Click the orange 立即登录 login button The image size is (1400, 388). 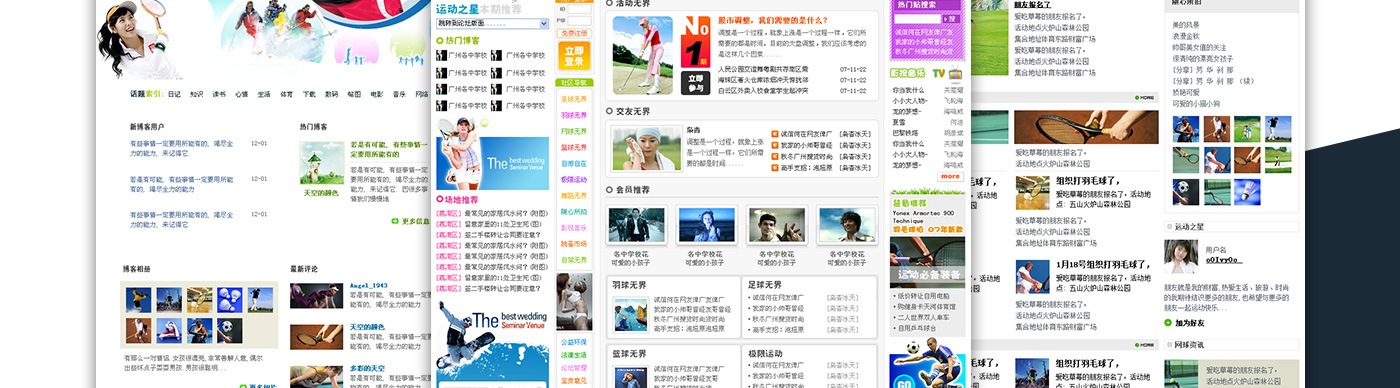[x=574, y=55]
